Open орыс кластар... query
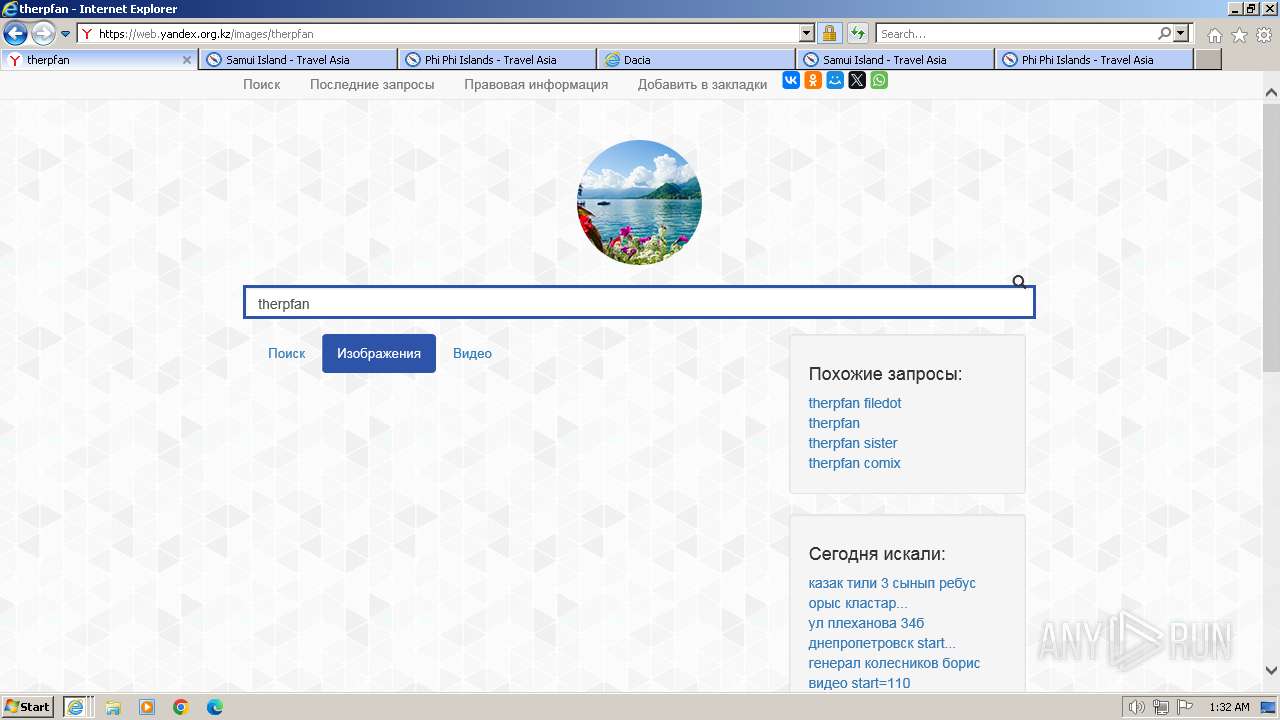The height and width of the screenshot is (720, 1280). tap(858, 603)
